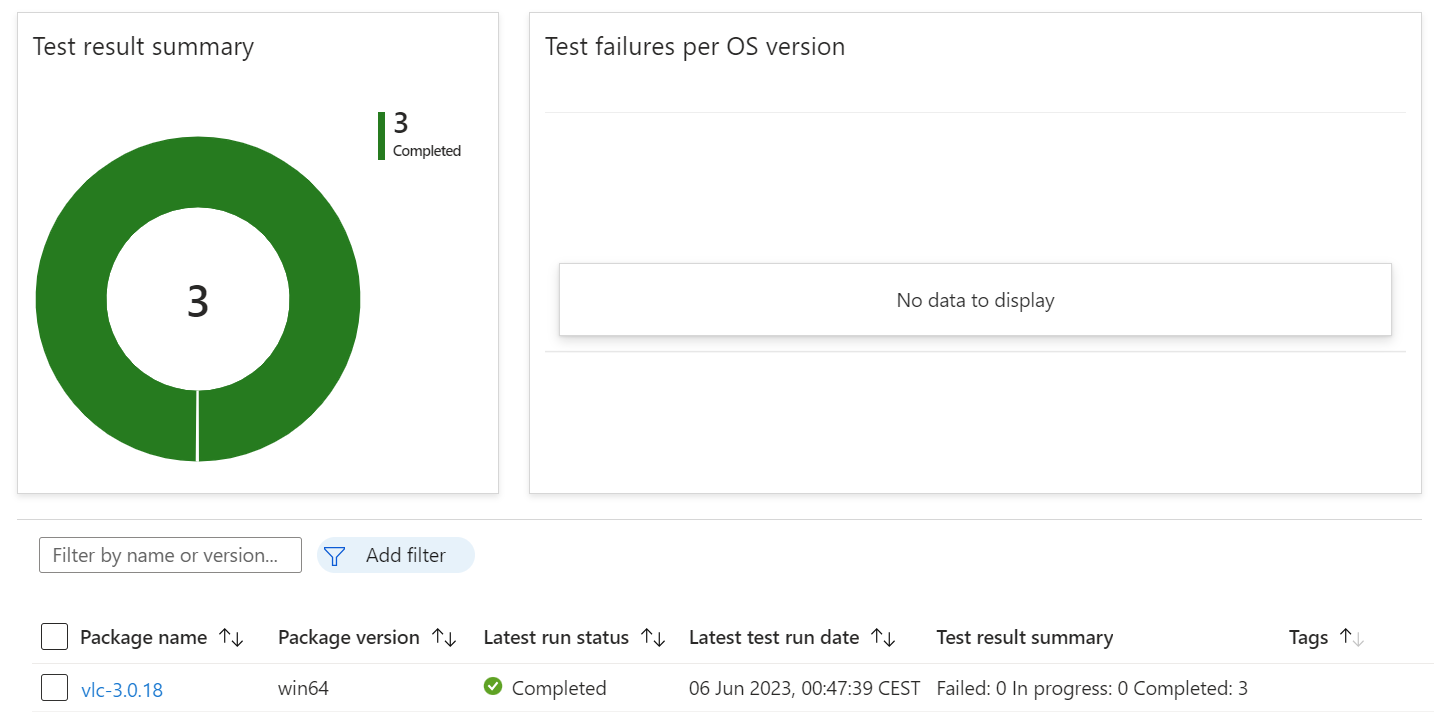Screen dimensions: 1434x726
Task: Click the Test result summary column header
Action: pos(1024,638)
